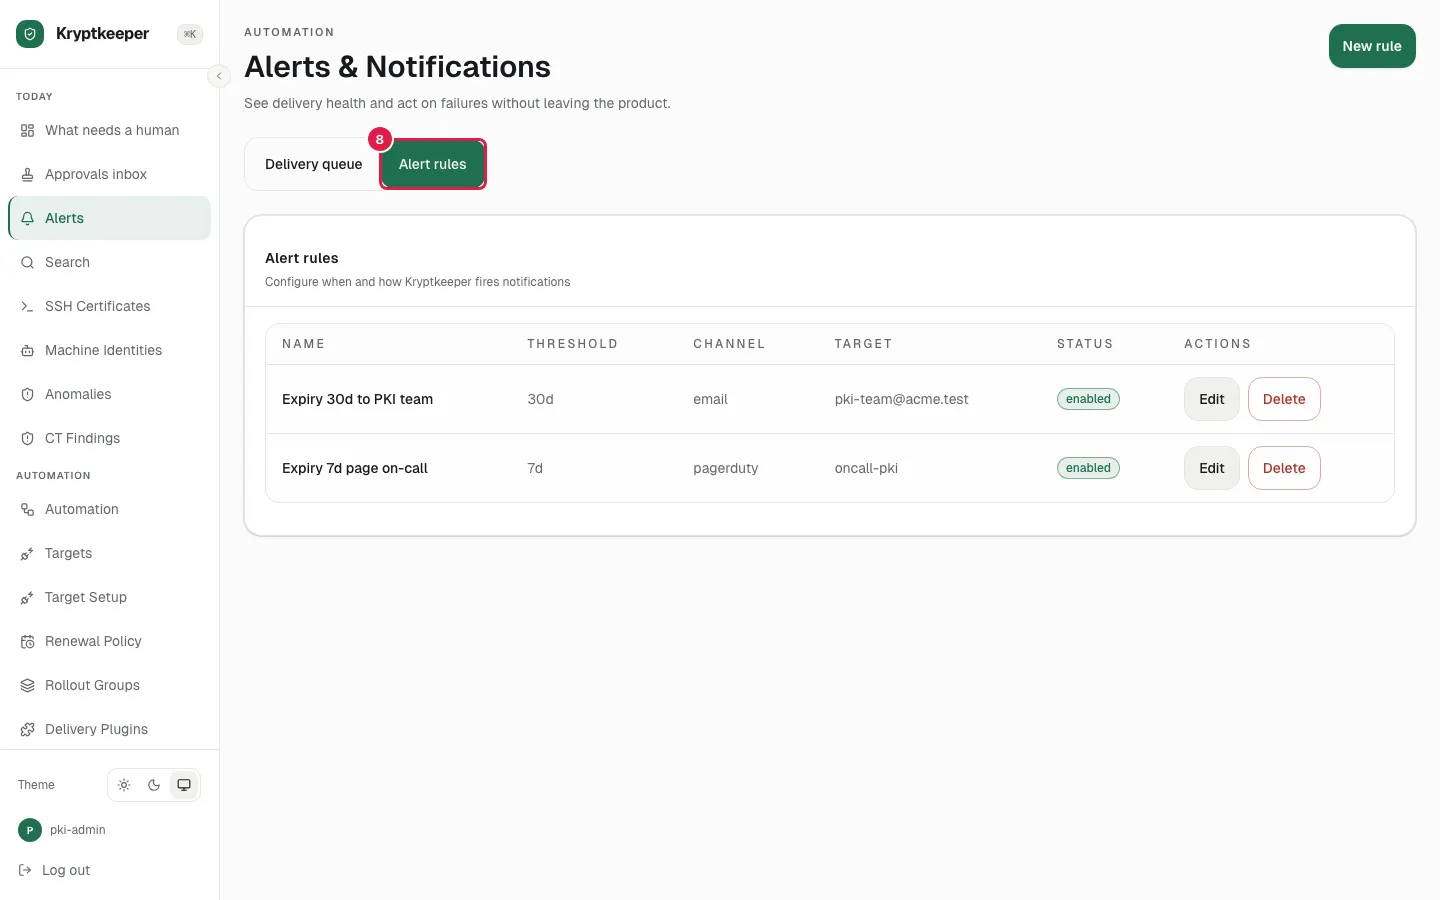The width and height of the screenshot is (1440, 900).
Task: Edit the Expiry 30d to PKI team rule
Action: click(1212, 399)
